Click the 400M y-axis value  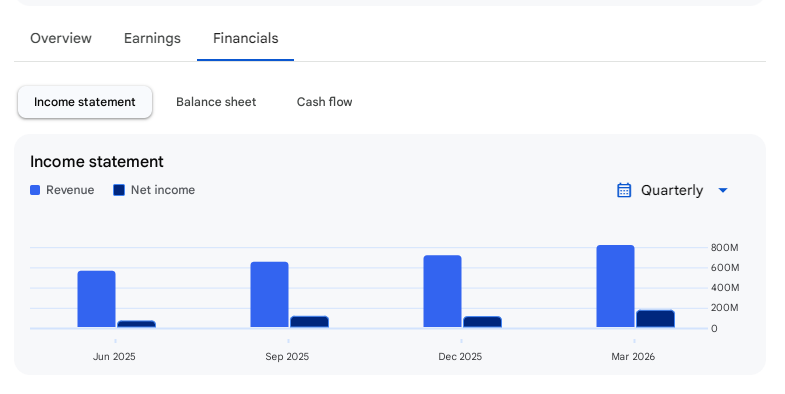click(724, 288)
